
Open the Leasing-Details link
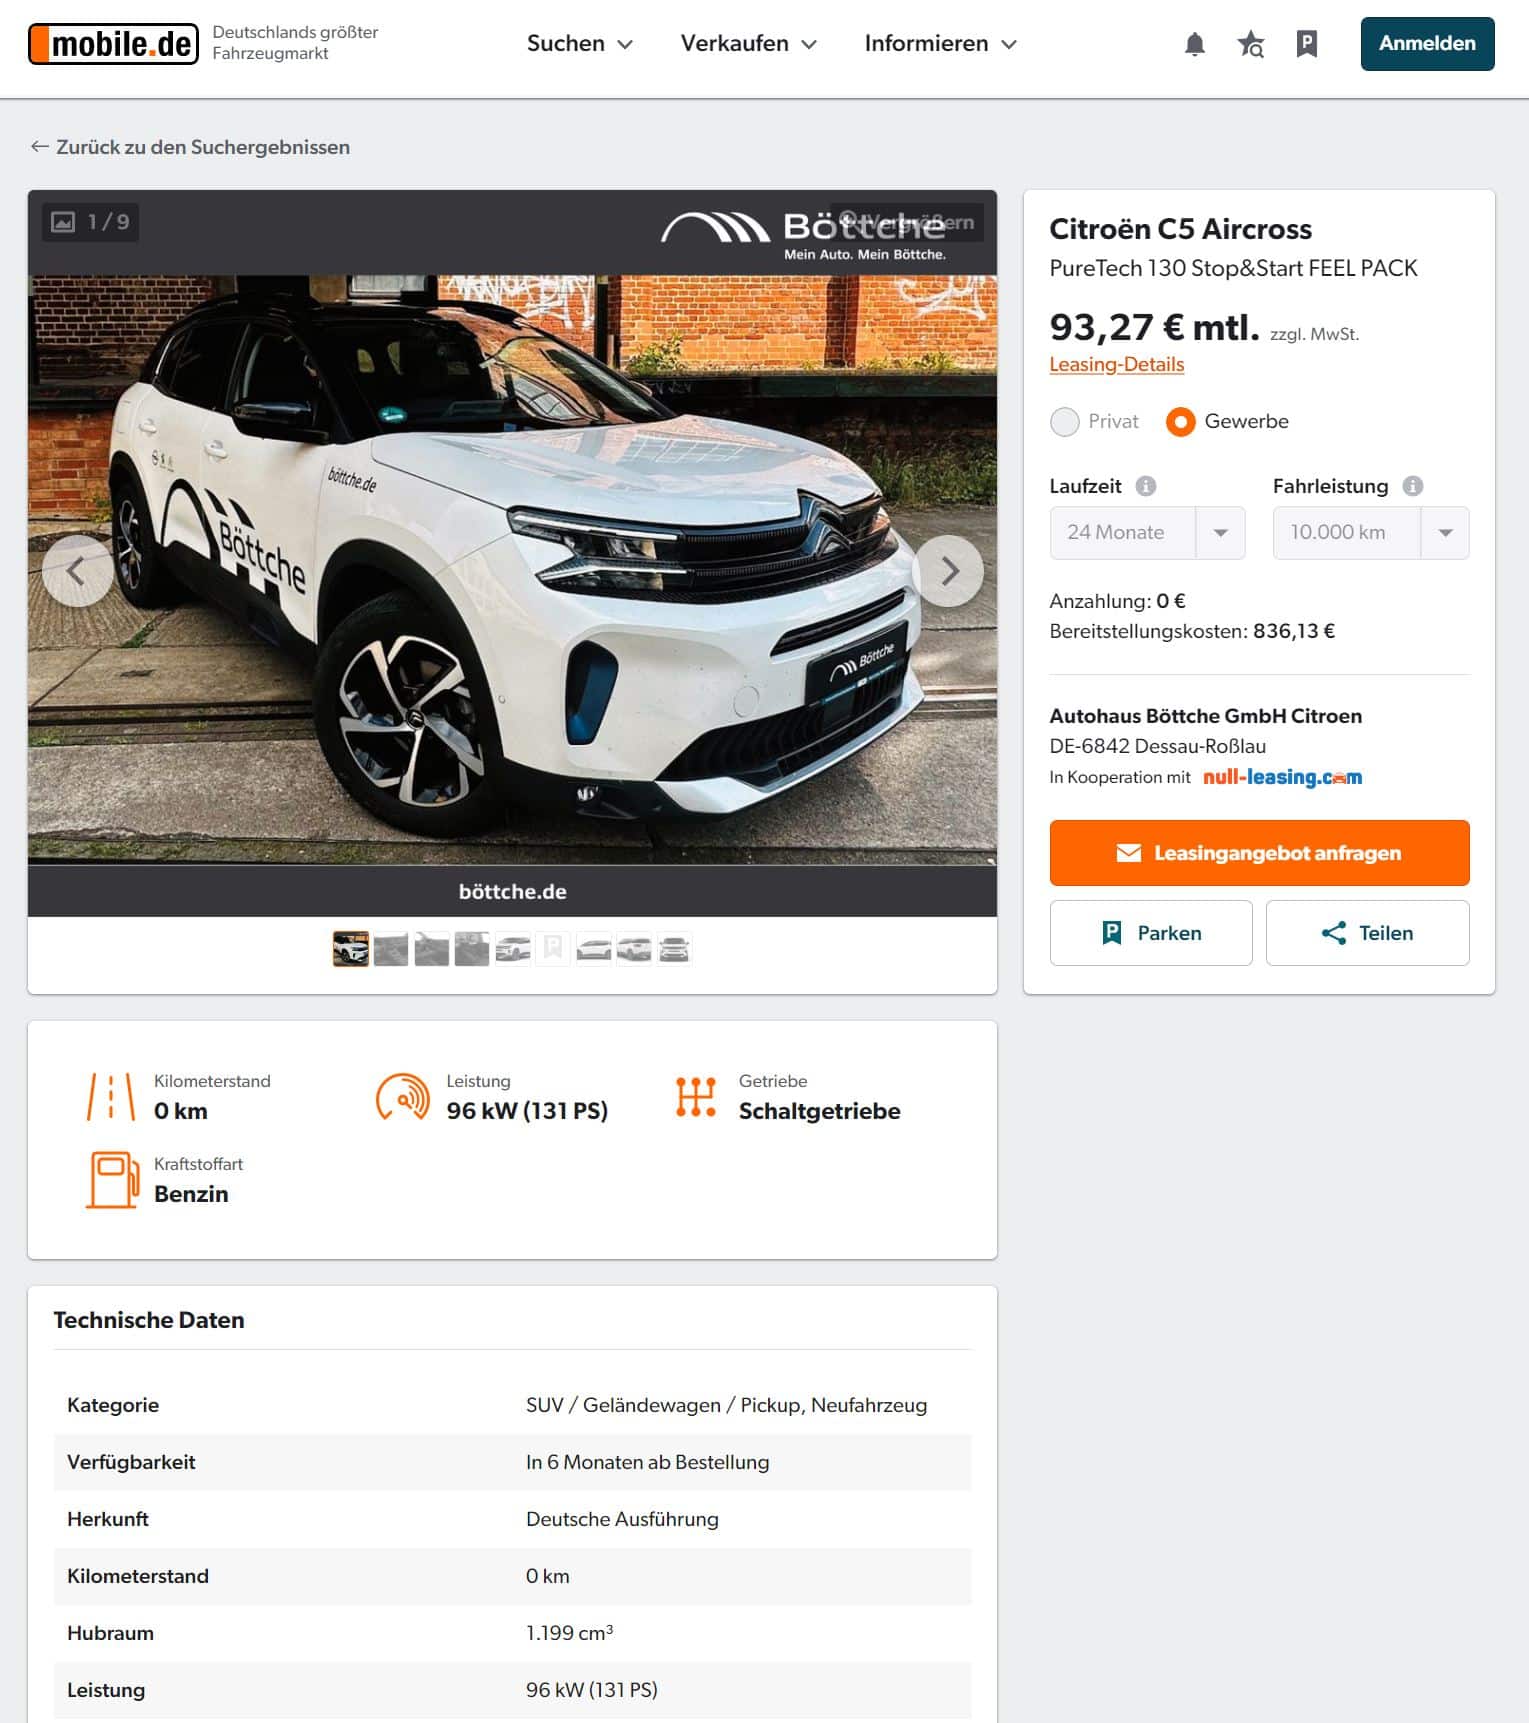coord(1116,365)
